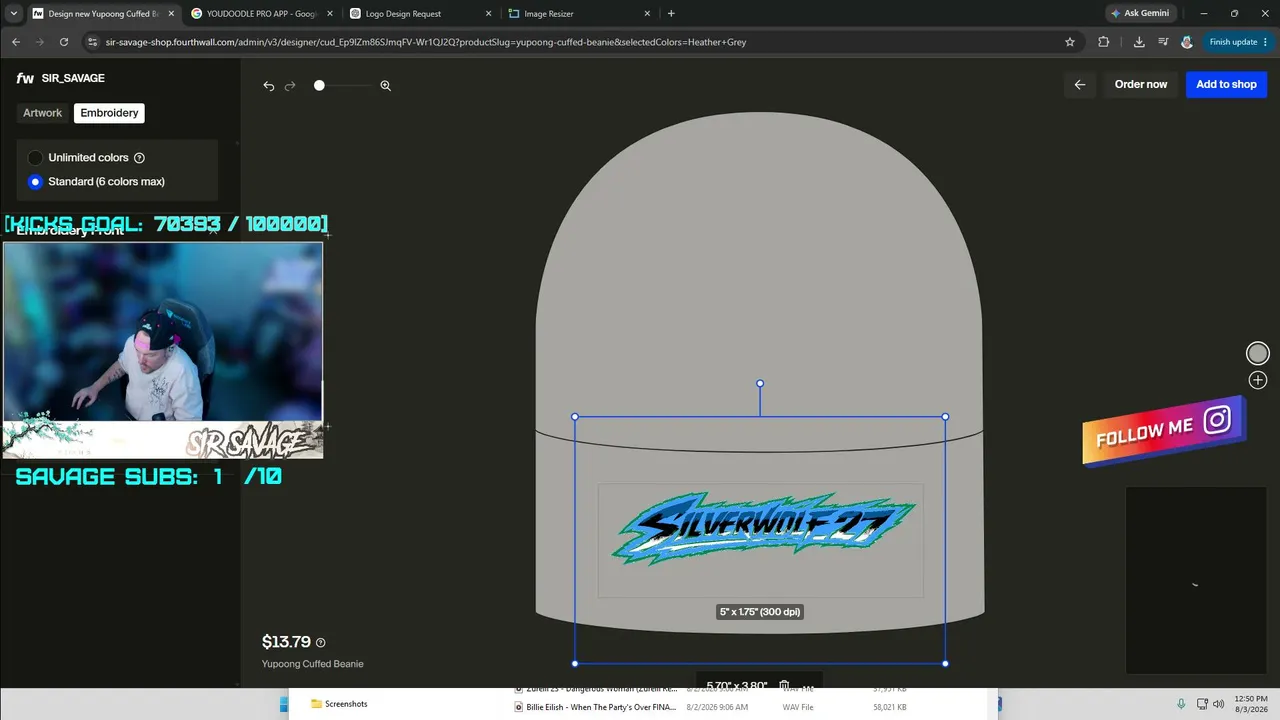This screenshot has width=1280, height=720.
Task: Click the top-right resize handle of the selection
Action: pos(945,417)
